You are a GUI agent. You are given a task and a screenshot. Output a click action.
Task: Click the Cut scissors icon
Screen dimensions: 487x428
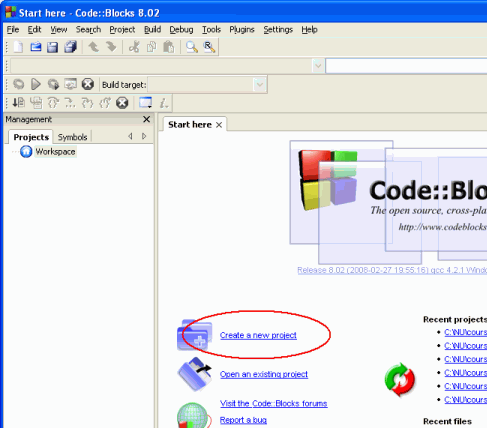tap(134, 47)
